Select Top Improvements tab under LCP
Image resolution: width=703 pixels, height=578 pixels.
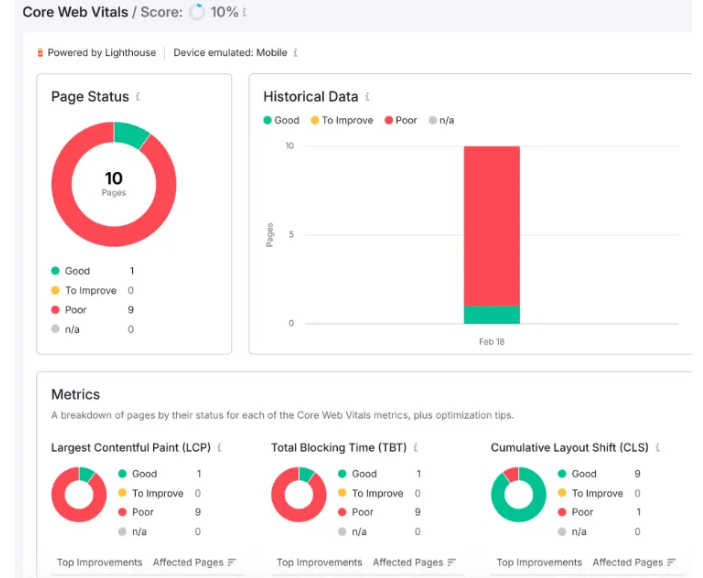[99, 562]
